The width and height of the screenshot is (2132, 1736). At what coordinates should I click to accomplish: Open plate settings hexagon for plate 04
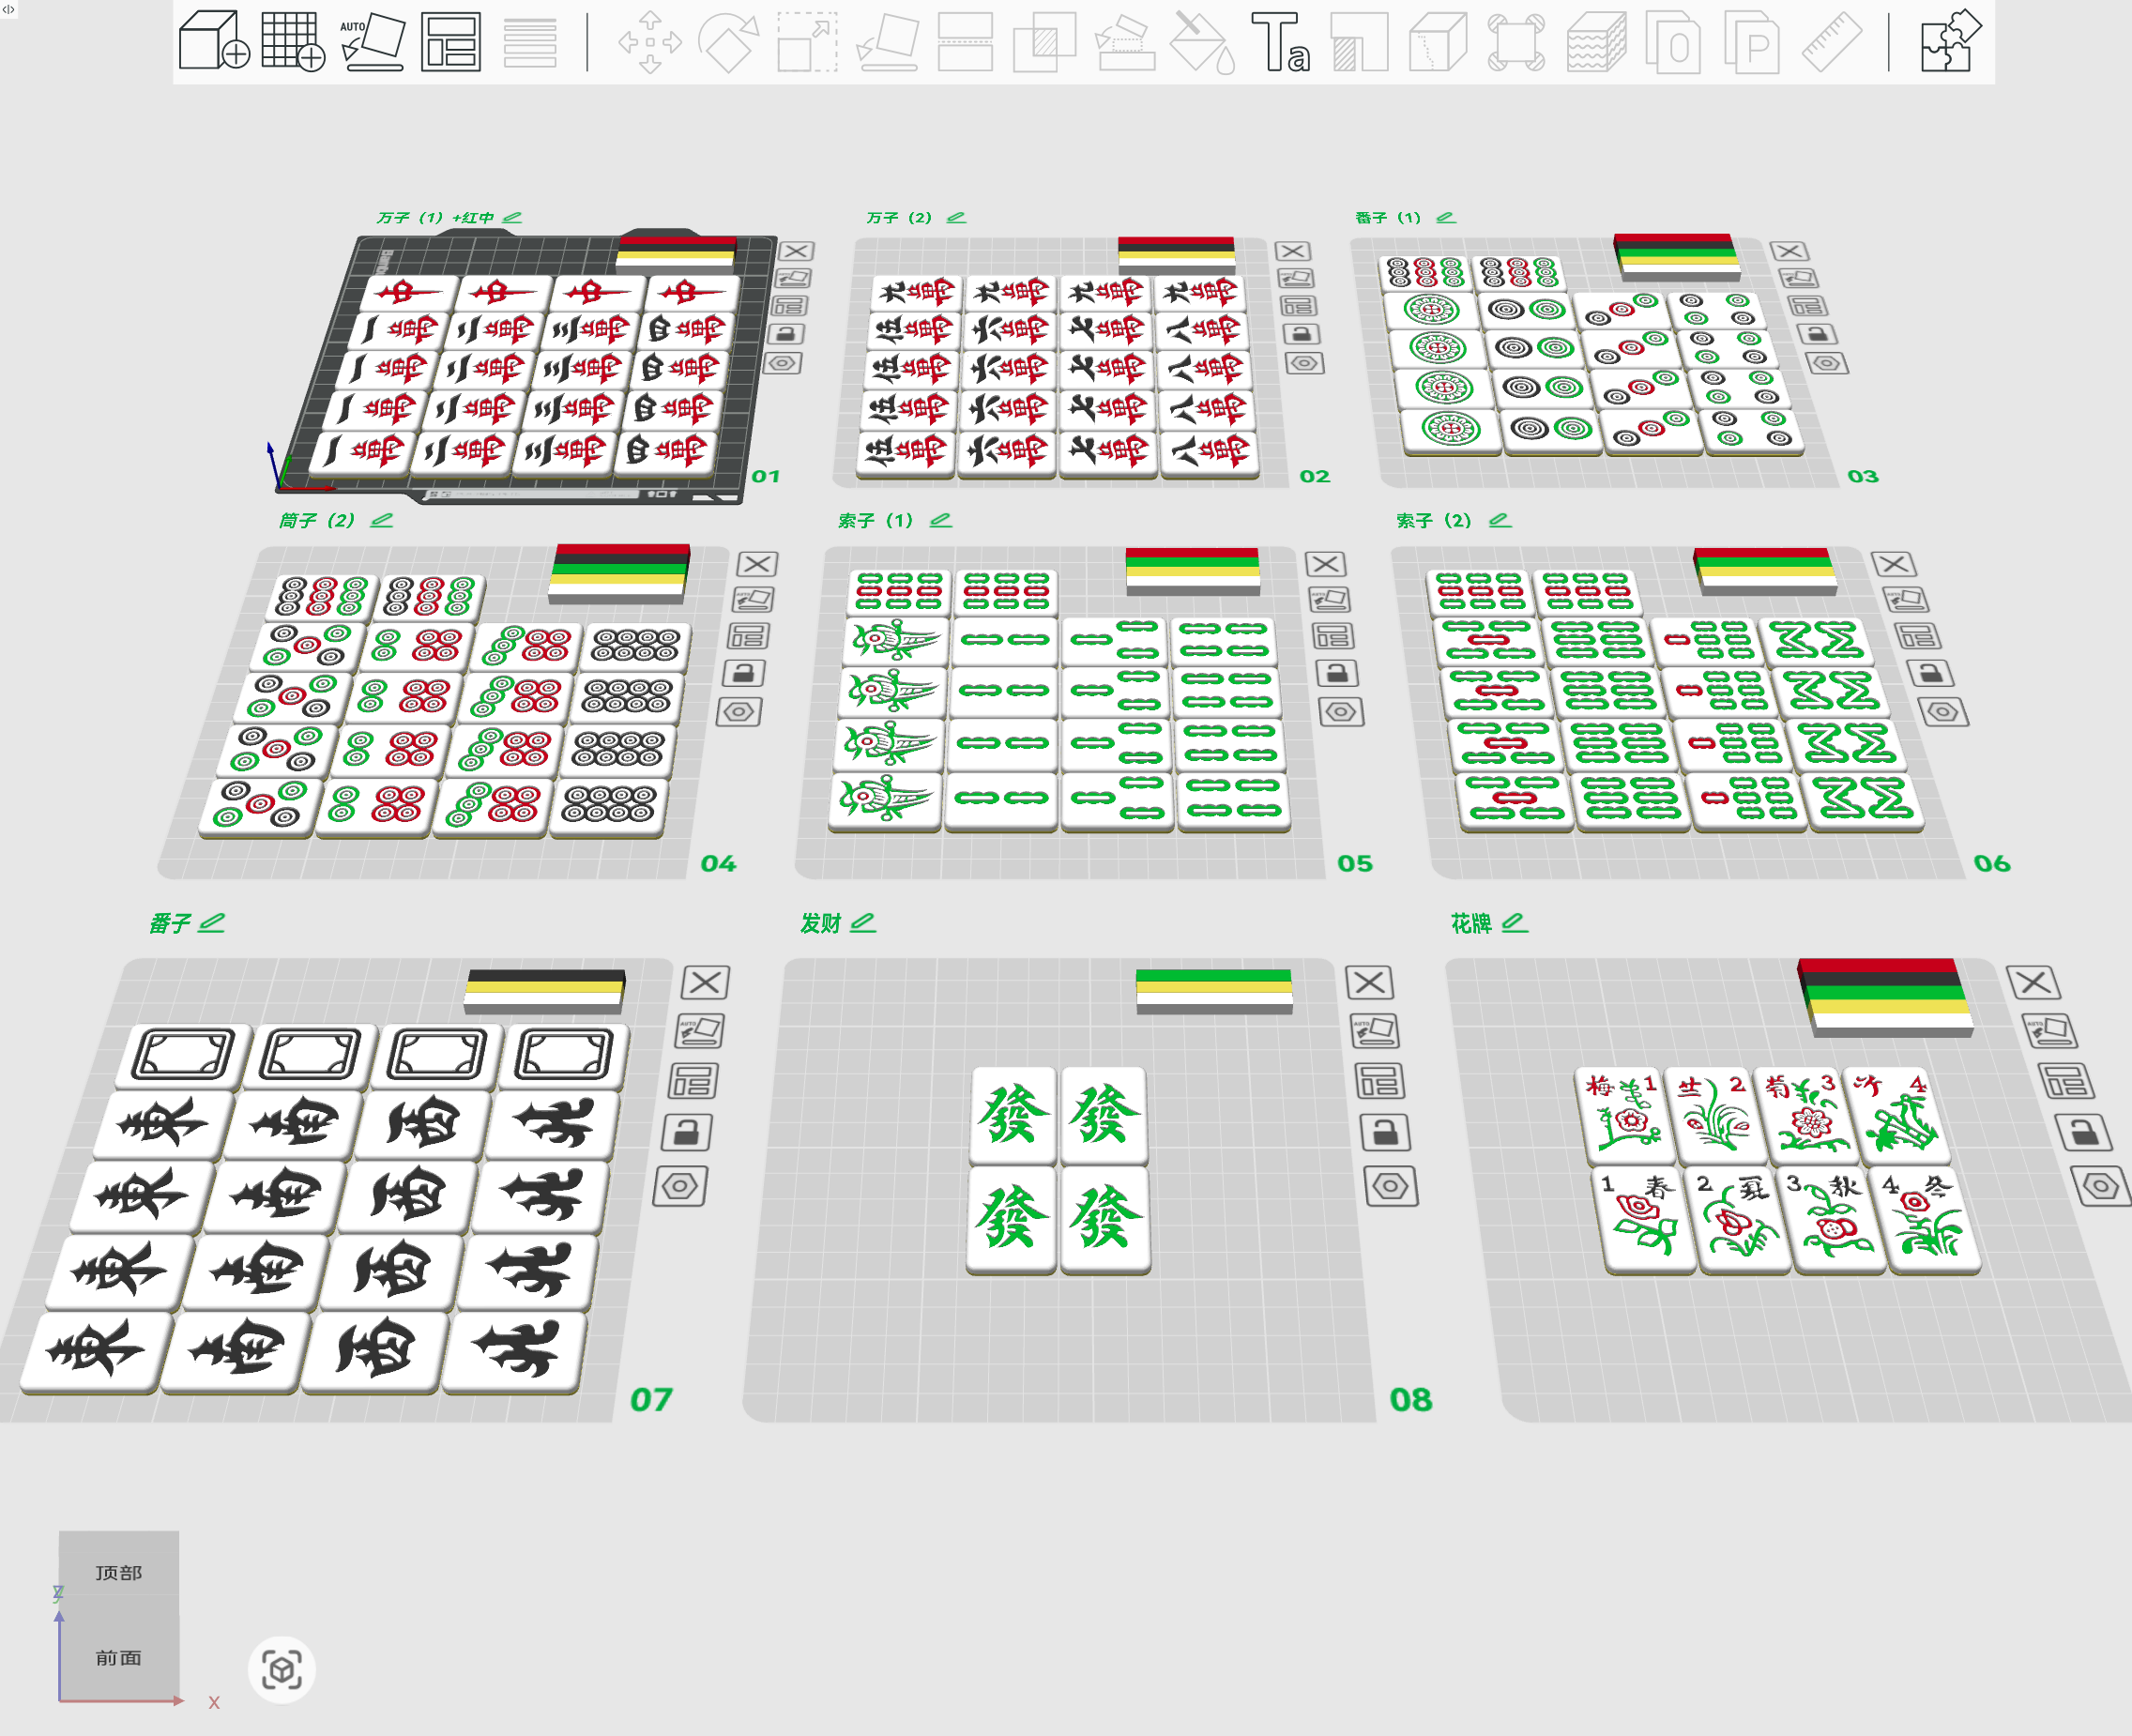pos(739,712)
